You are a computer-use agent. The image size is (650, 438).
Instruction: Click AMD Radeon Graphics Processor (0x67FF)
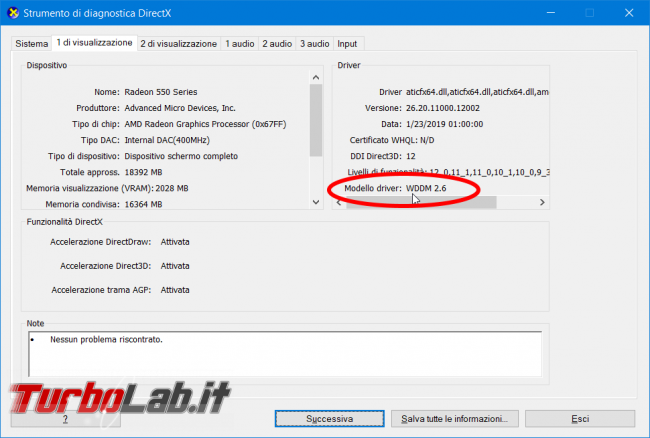click(205, 124)
